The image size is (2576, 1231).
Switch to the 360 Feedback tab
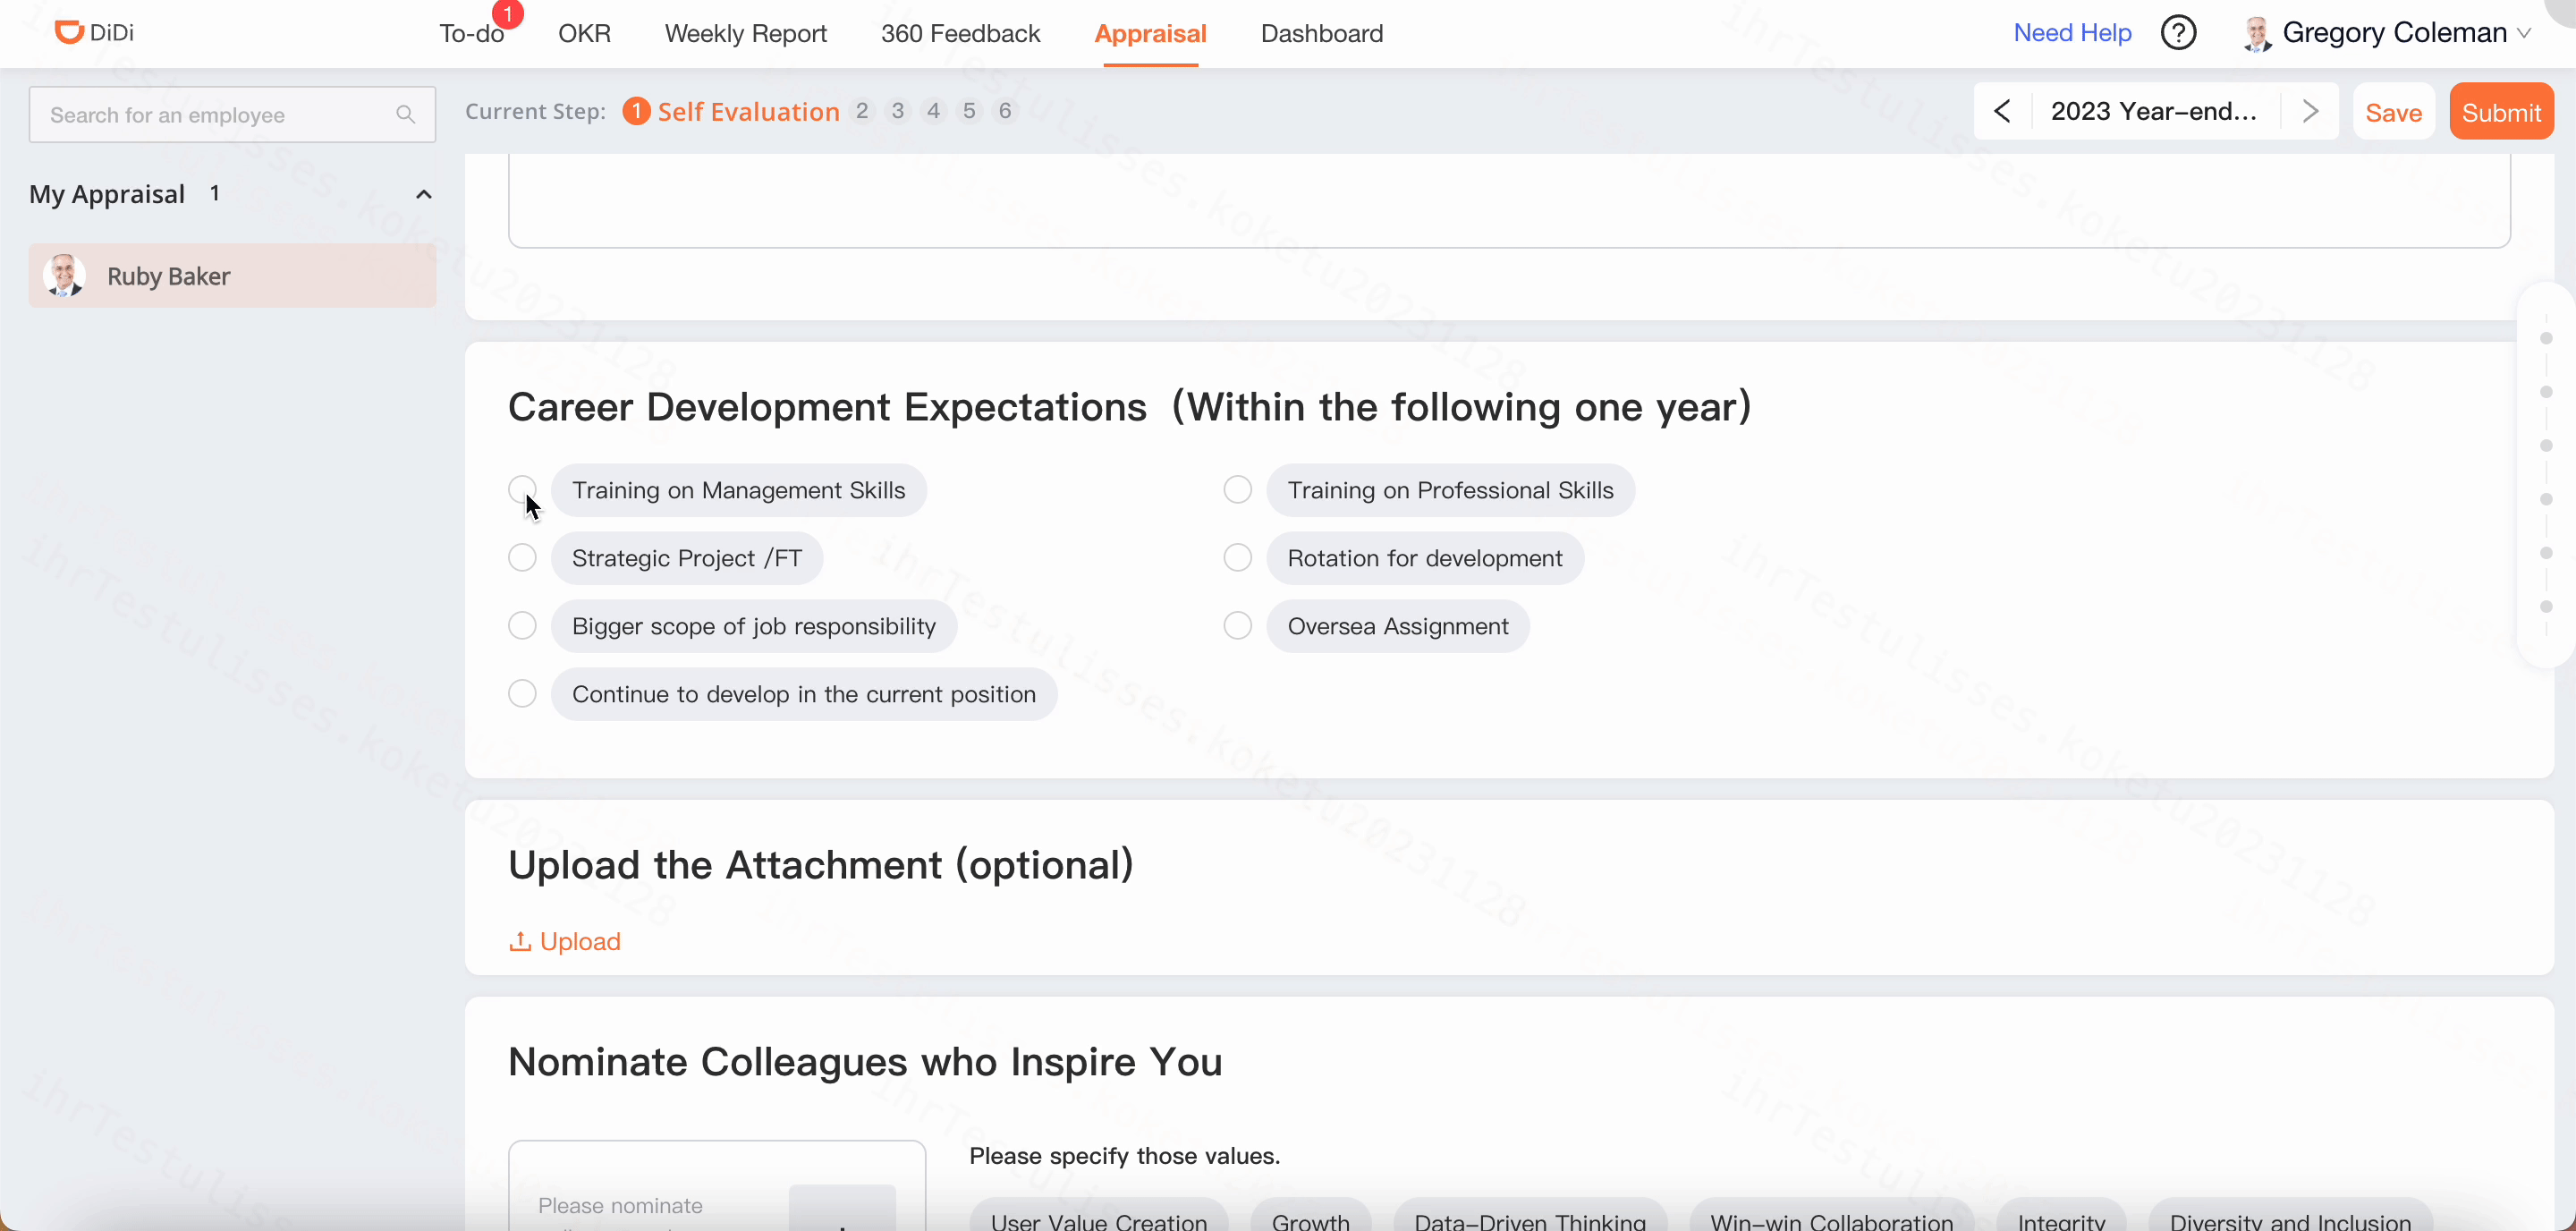[960, 33]
